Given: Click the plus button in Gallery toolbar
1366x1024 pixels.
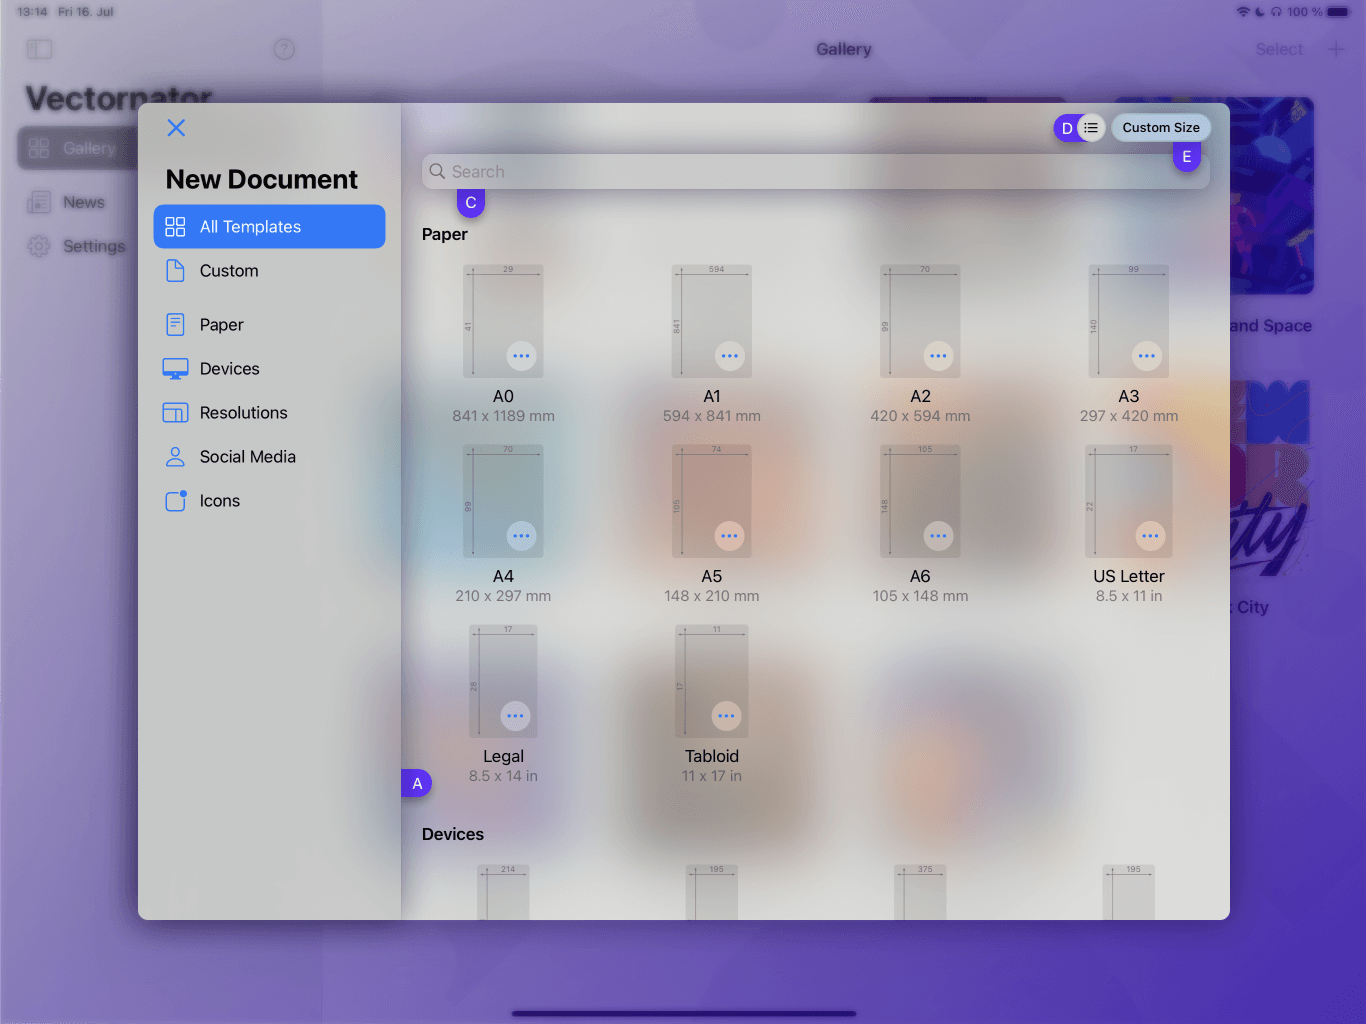Looking at the screenshot, I should (x=1336, y=49).
